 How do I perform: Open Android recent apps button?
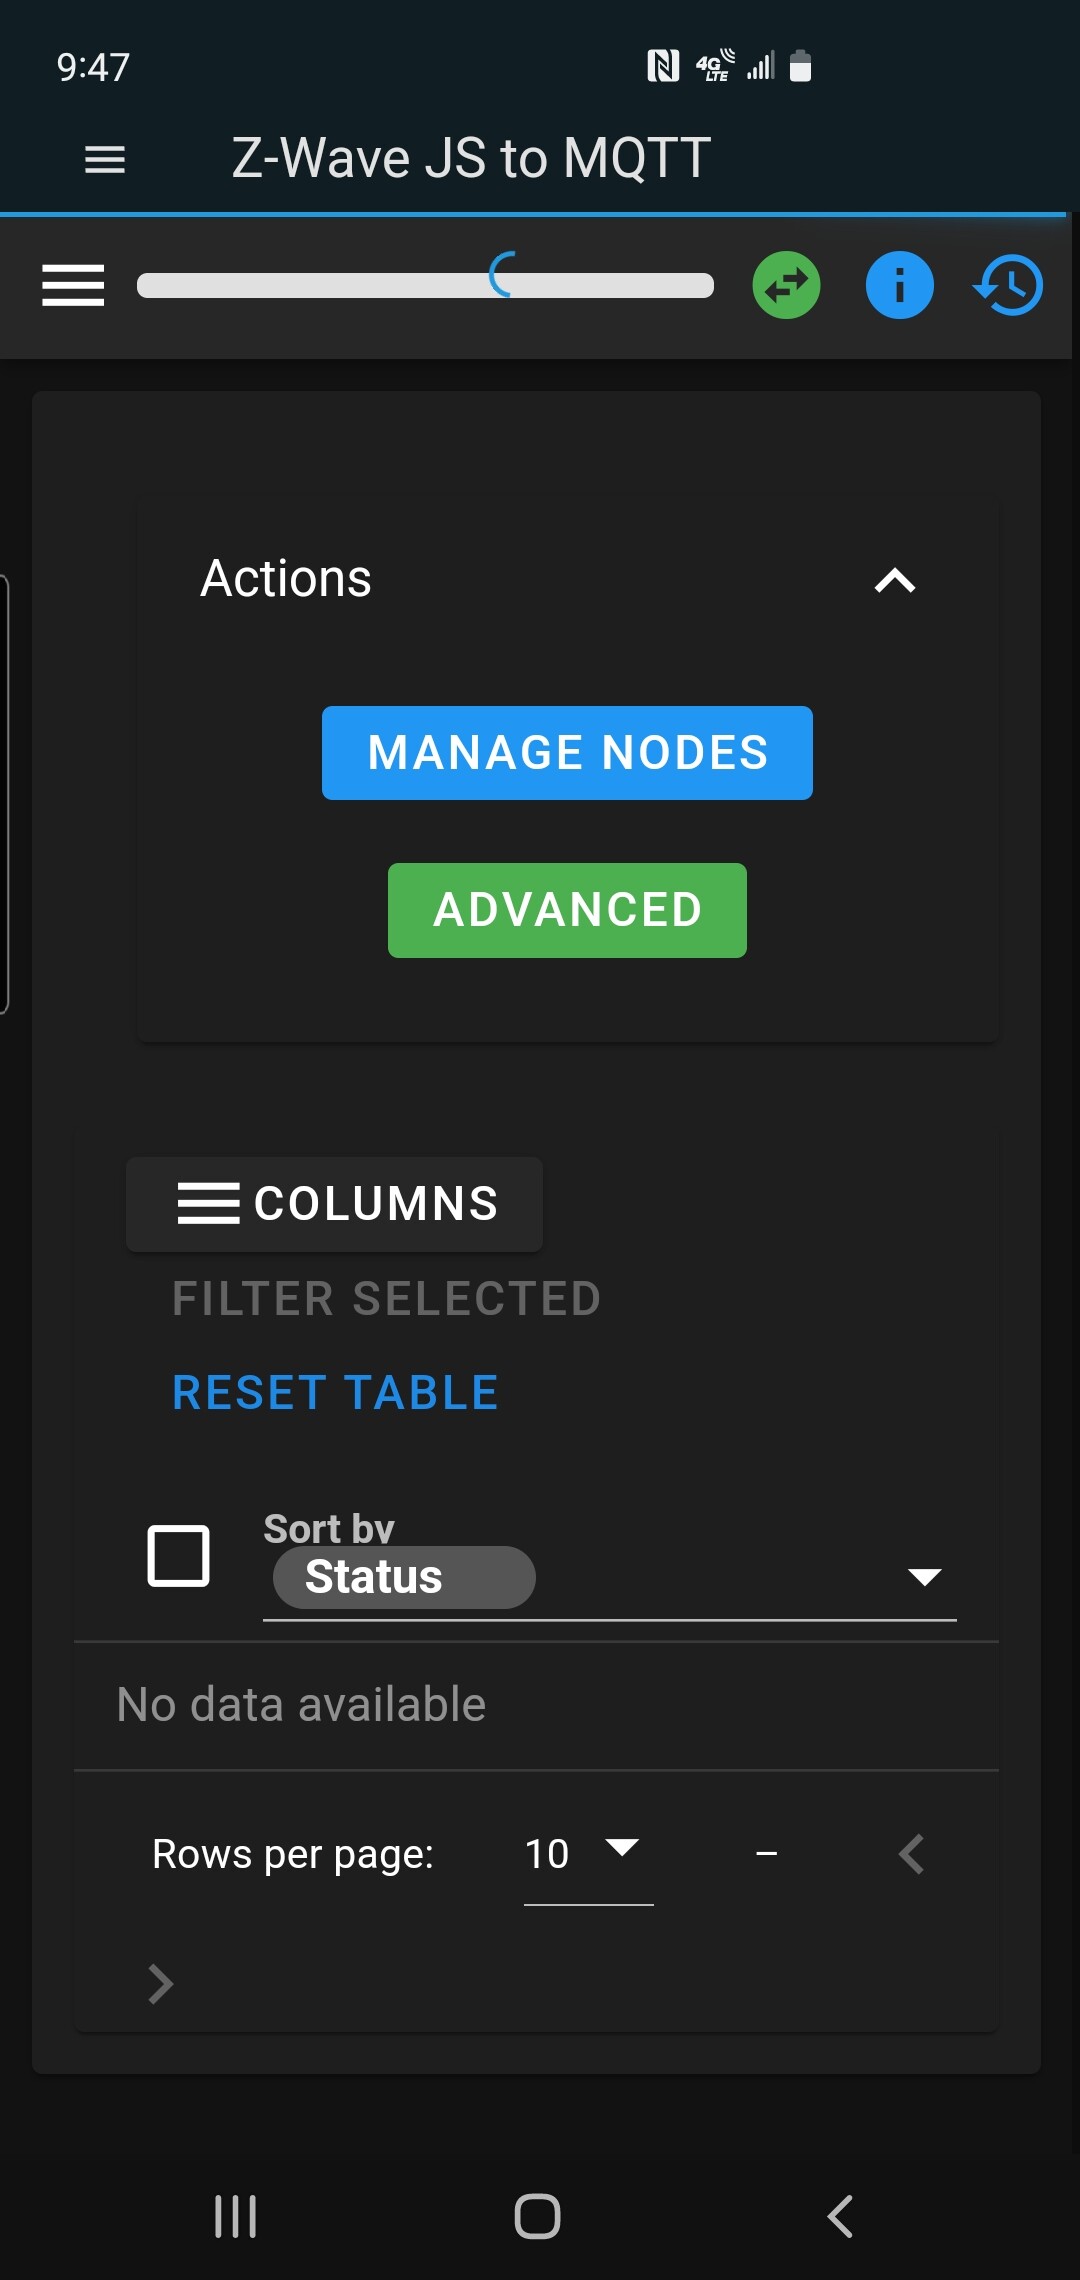tap(236, 2216)
